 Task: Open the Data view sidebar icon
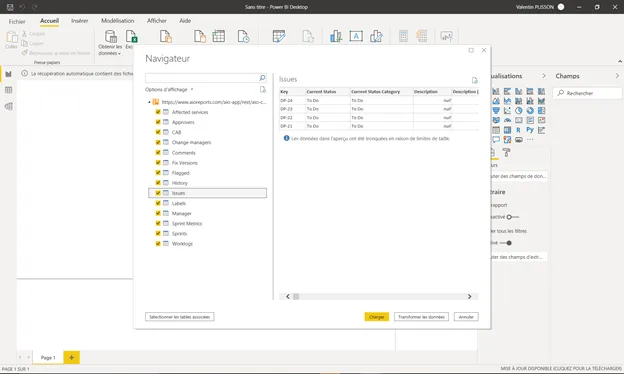(x=8, y=90)
